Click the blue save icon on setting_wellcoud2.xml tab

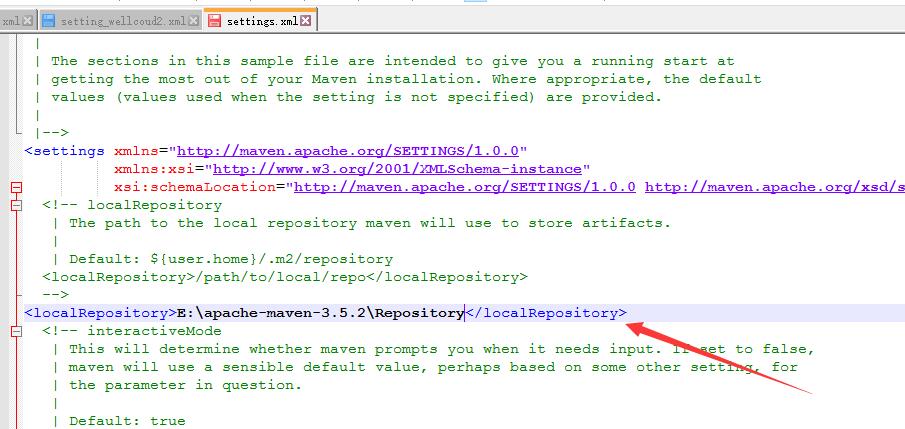pos(49,21)
